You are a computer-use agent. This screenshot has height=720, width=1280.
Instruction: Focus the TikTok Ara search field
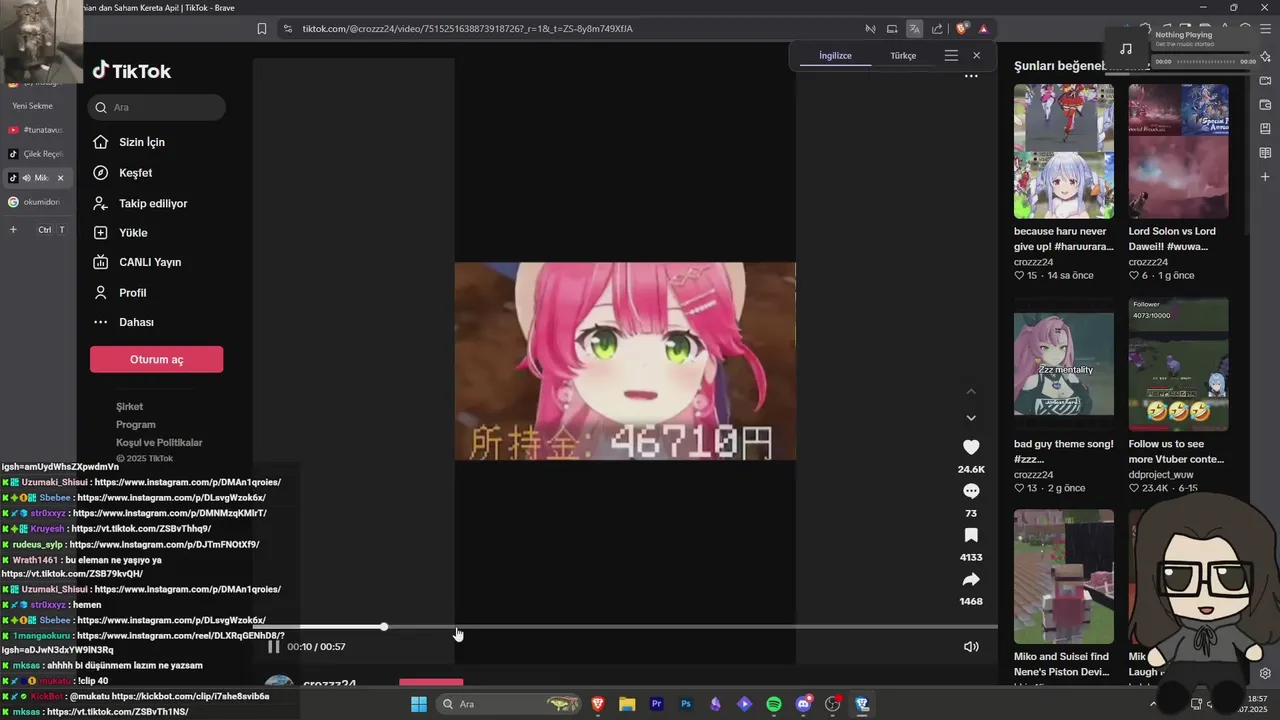(156, 107)
